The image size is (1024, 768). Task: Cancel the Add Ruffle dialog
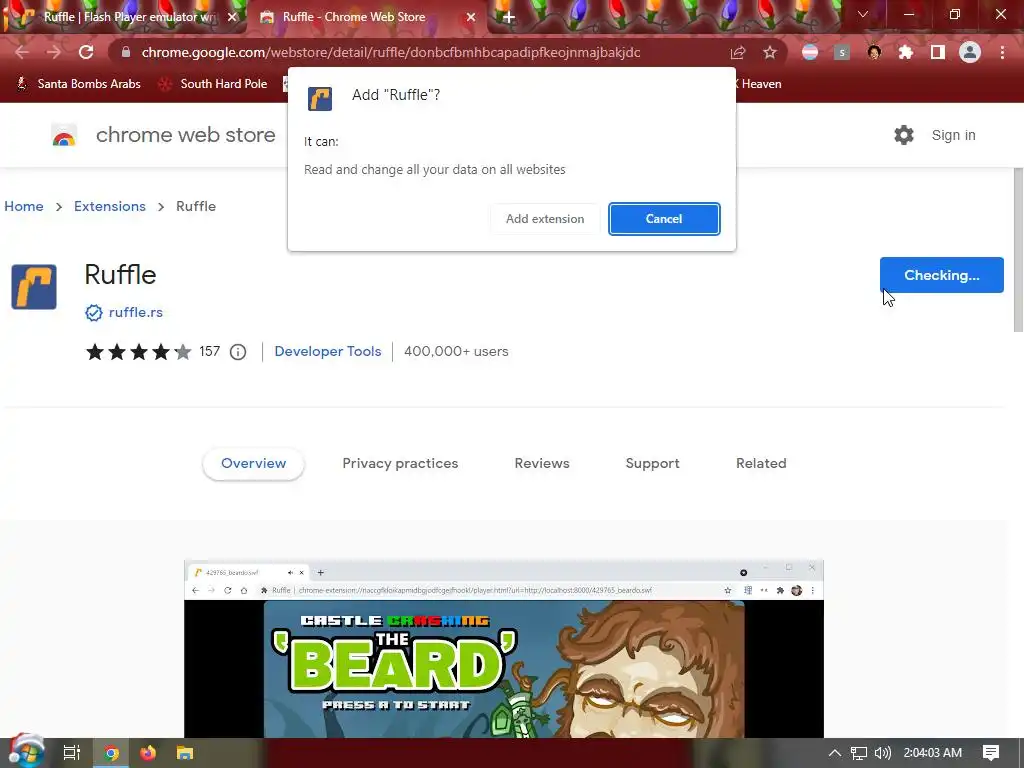tap(664, 219)
